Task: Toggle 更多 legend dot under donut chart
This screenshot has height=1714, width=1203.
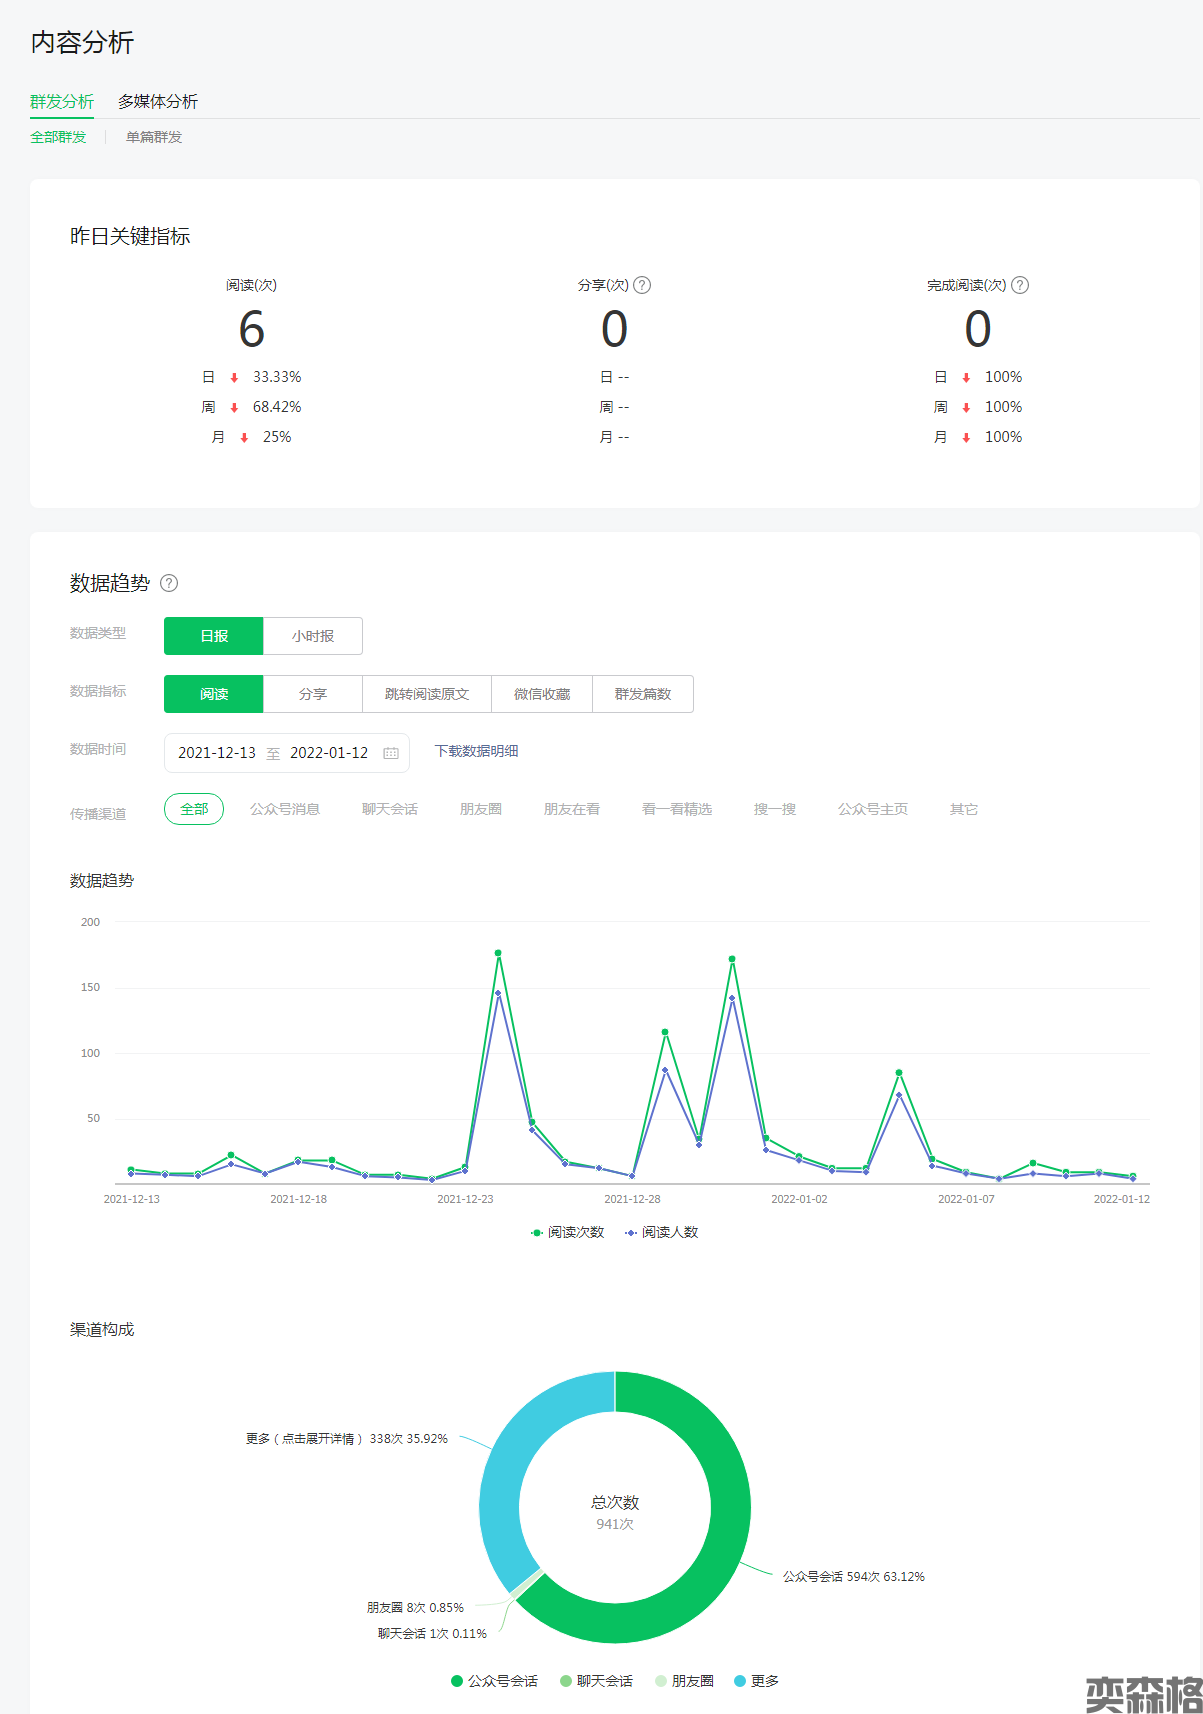Action: point(740,1681)
